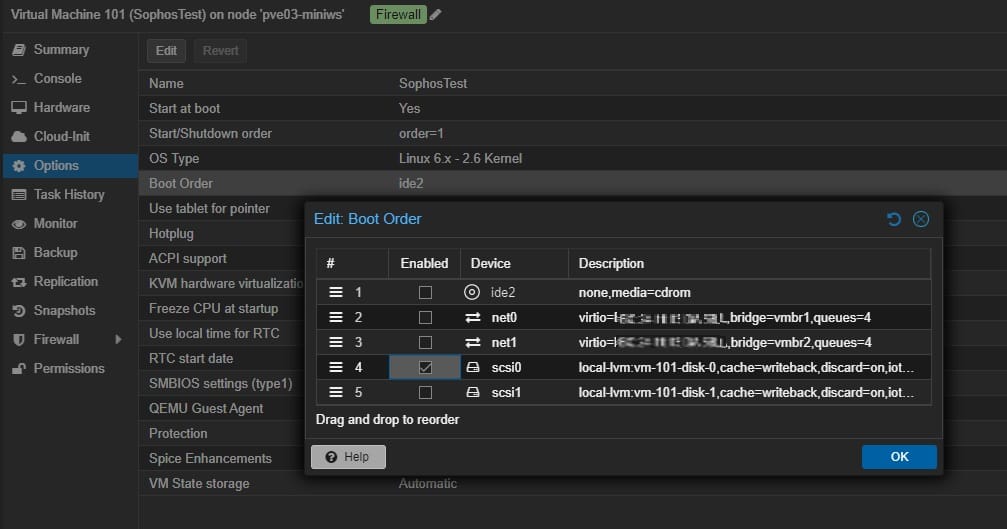Image resolution: width=1007 pixels, height=529 pixels.
Task: Click the Firewall tag label
Action: click(x=398, y=14)
